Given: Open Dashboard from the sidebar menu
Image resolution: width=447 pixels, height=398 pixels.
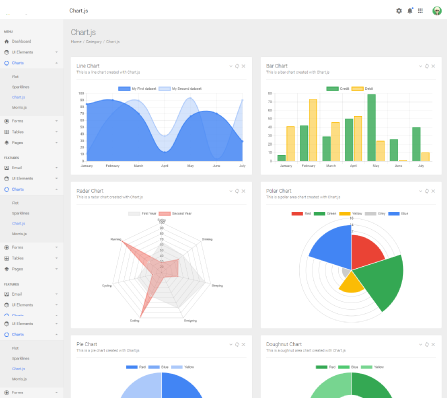Looking at the screenshot, I should (x=21, y=41).
